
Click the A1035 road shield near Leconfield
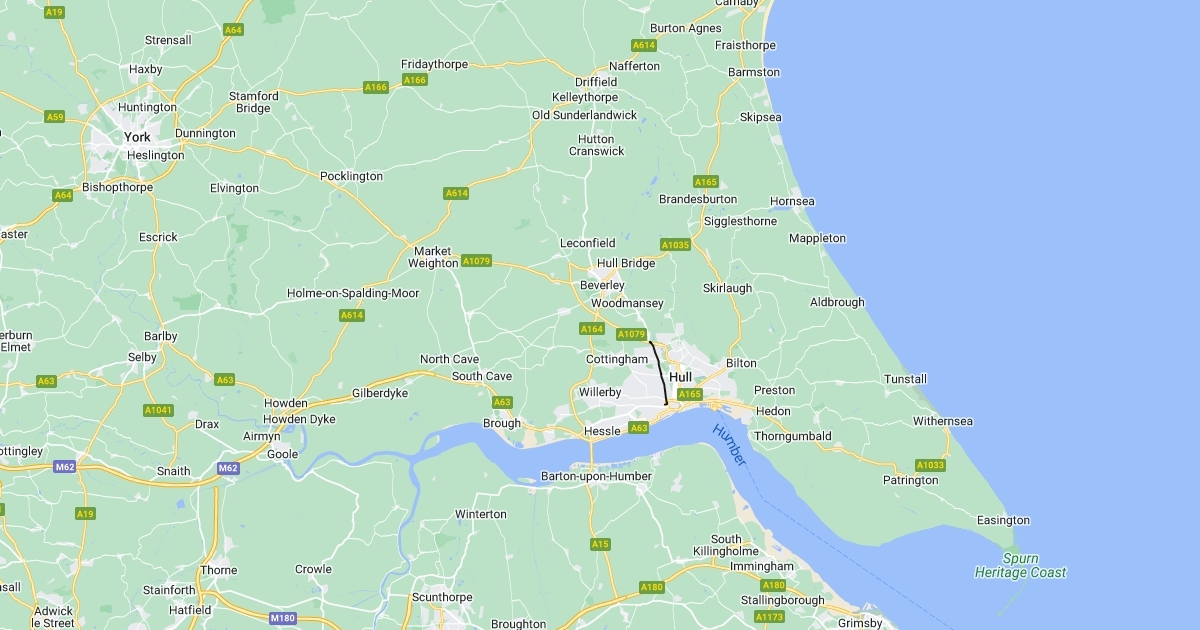click(675, 245)
